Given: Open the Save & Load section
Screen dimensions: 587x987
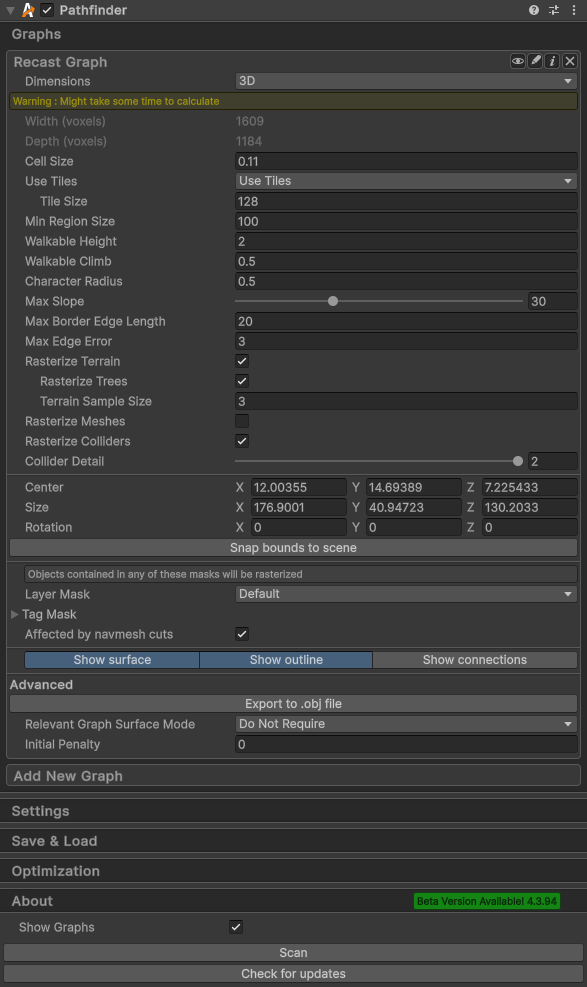Looking at the screenshot, I should tap(293, 841).
